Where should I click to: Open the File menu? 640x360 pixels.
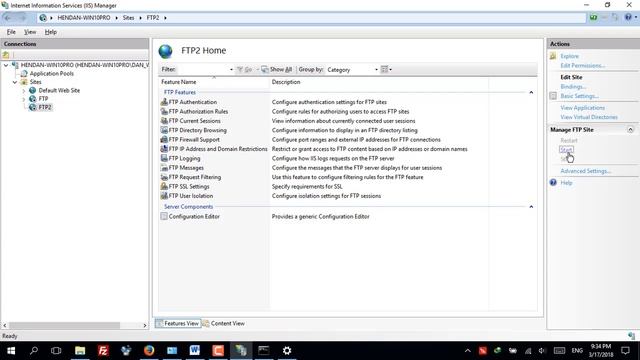coord(11,32)
